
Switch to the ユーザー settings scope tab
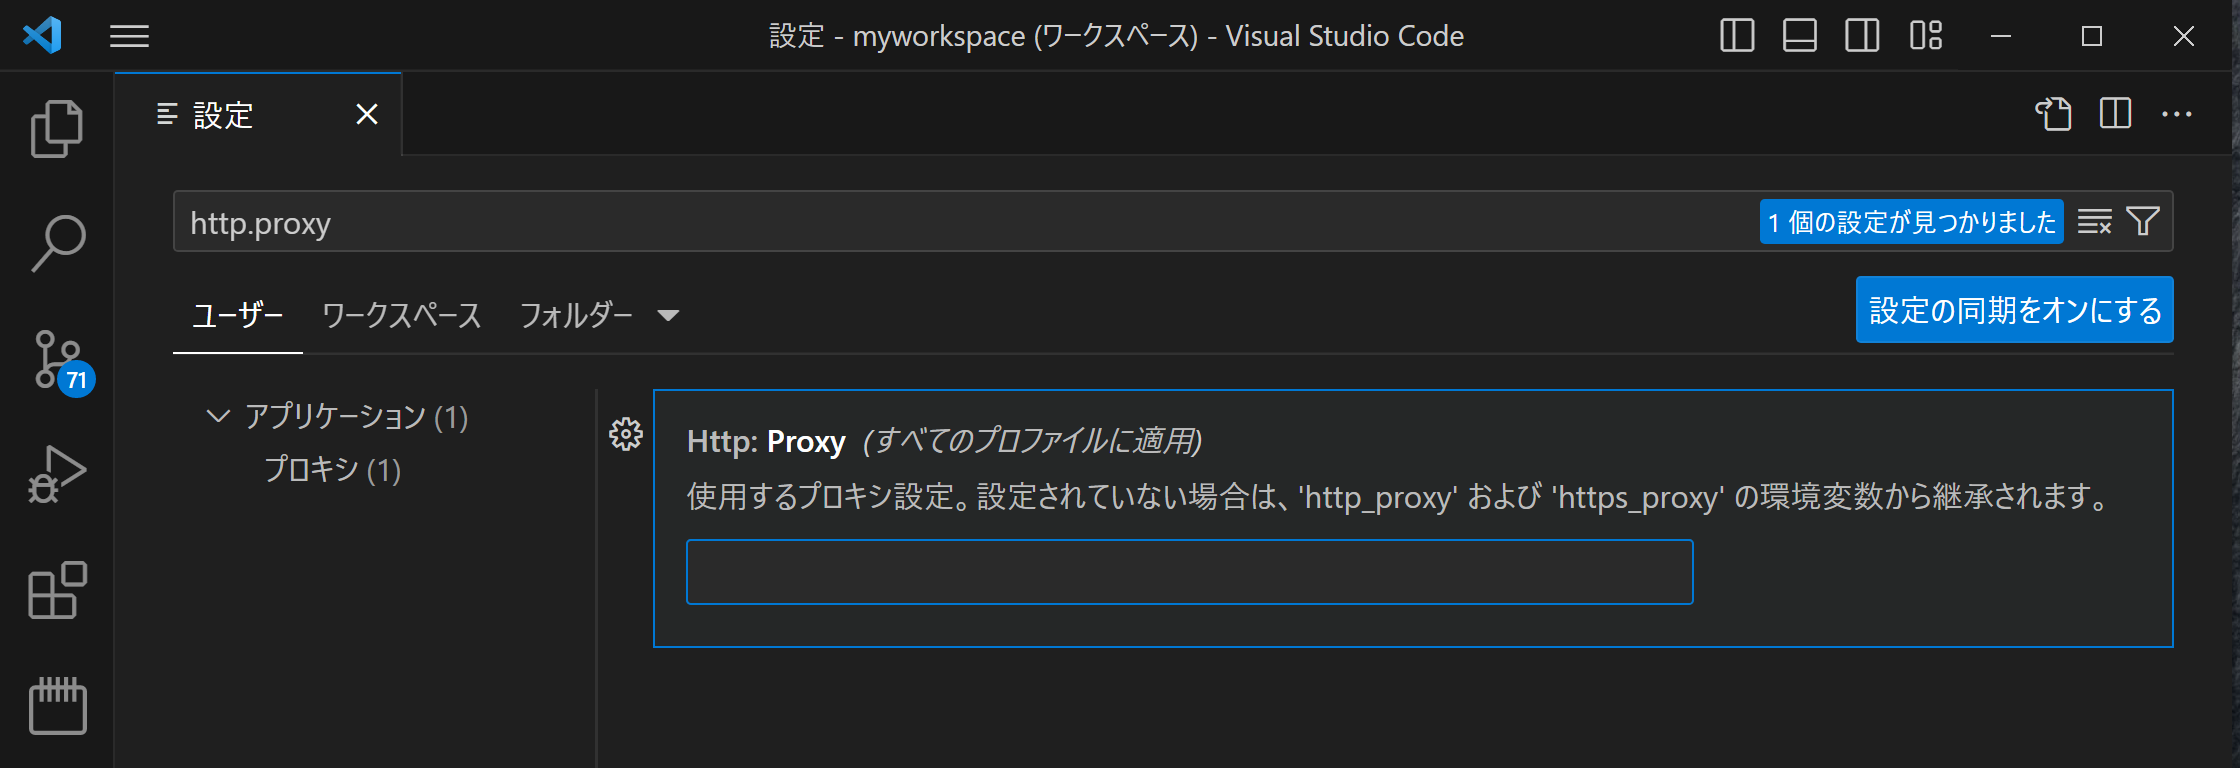pos(238,316)
